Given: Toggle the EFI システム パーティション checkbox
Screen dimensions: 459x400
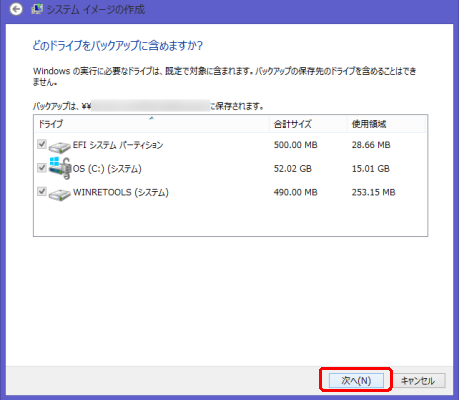Looking at the screenshot, I should point(42,144).
